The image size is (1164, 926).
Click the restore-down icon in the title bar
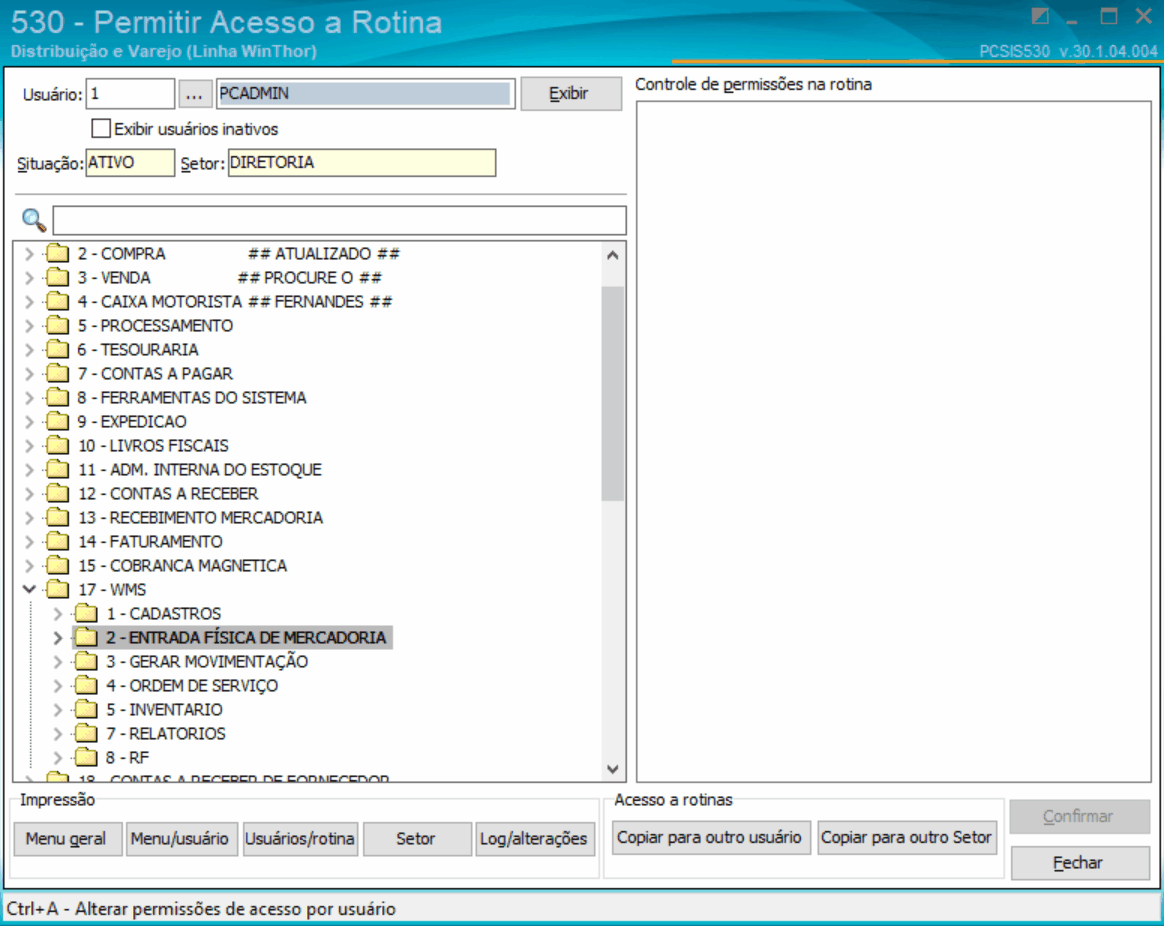1040,16
